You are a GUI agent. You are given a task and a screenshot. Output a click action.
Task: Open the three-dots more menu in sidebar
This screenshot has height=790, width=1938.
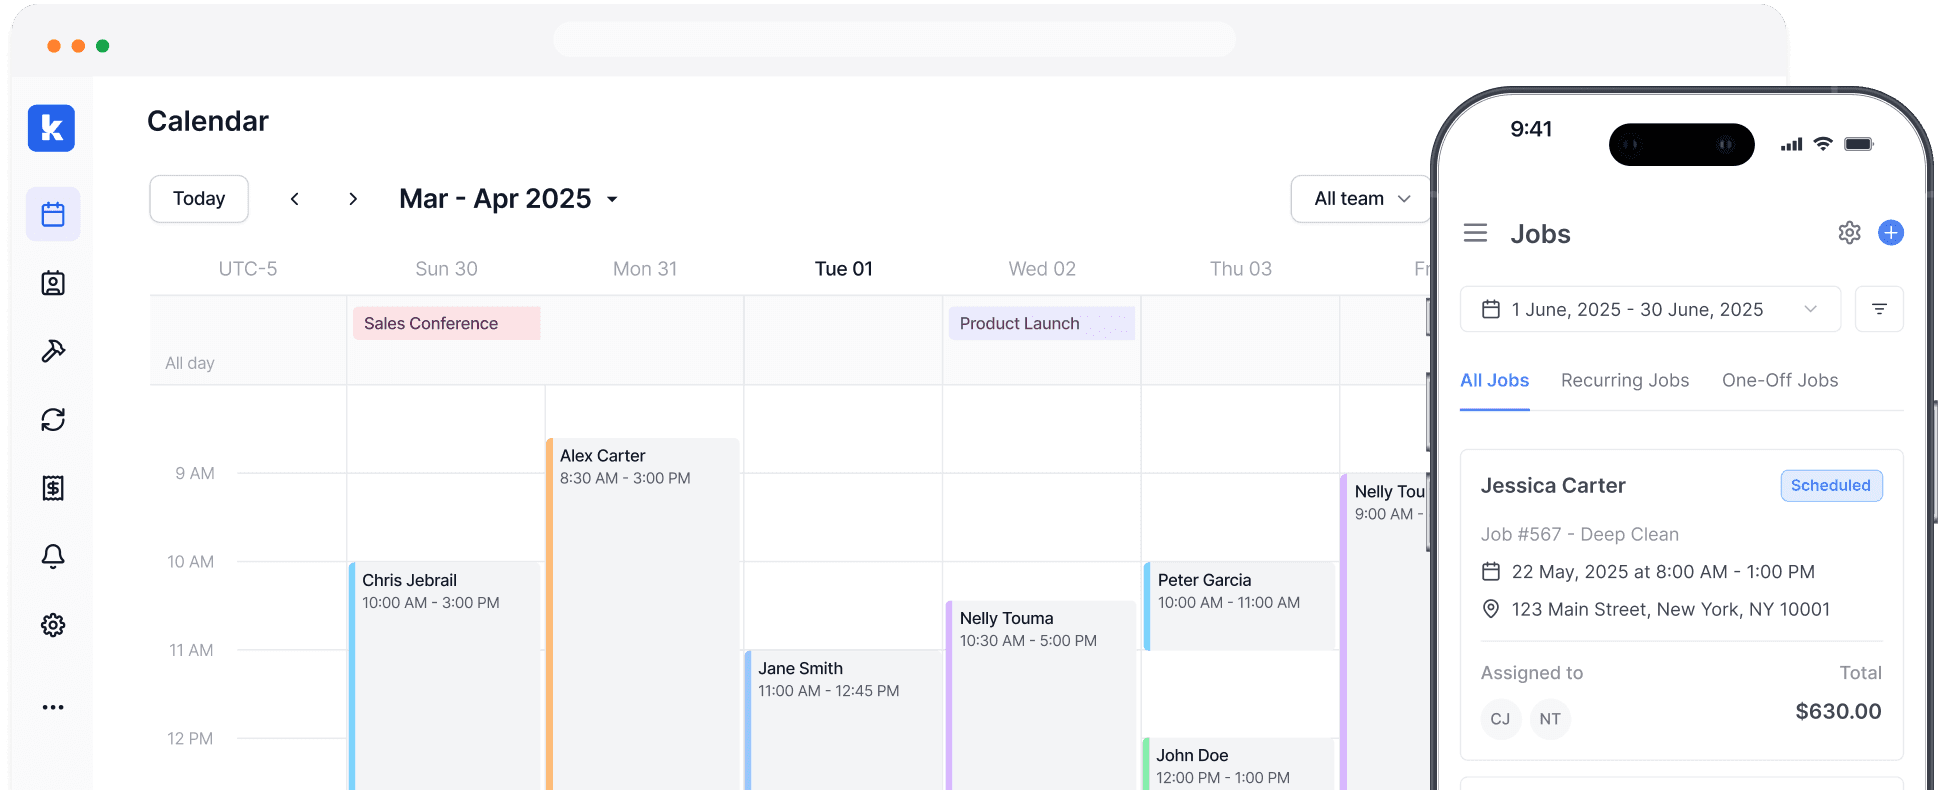pyautogui.click(x=53, y=707)
